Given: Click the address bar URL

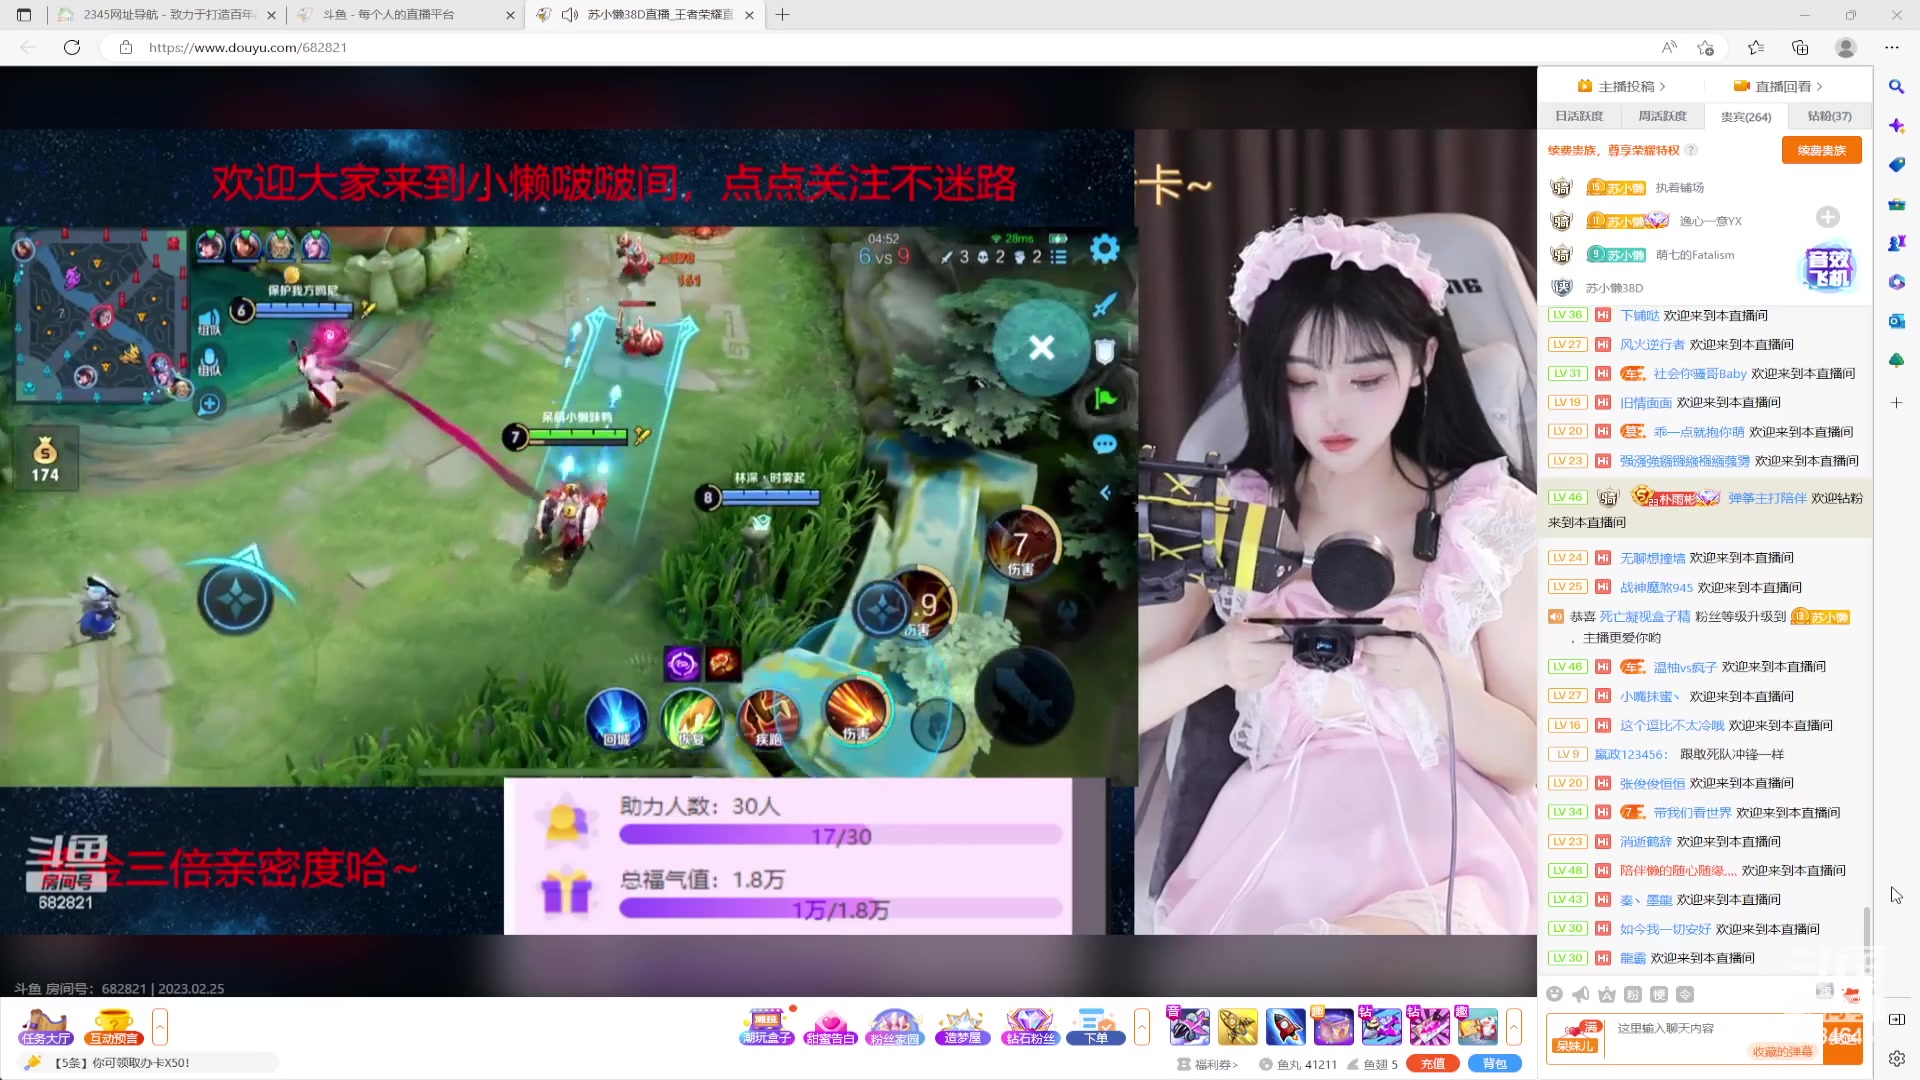Looking at the screenshot, I should 248,47.
